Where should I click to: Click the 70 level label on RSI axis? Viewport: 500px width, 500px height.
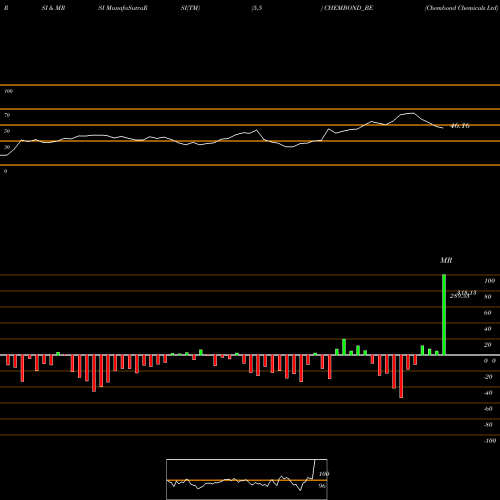[x=7, y=115]
